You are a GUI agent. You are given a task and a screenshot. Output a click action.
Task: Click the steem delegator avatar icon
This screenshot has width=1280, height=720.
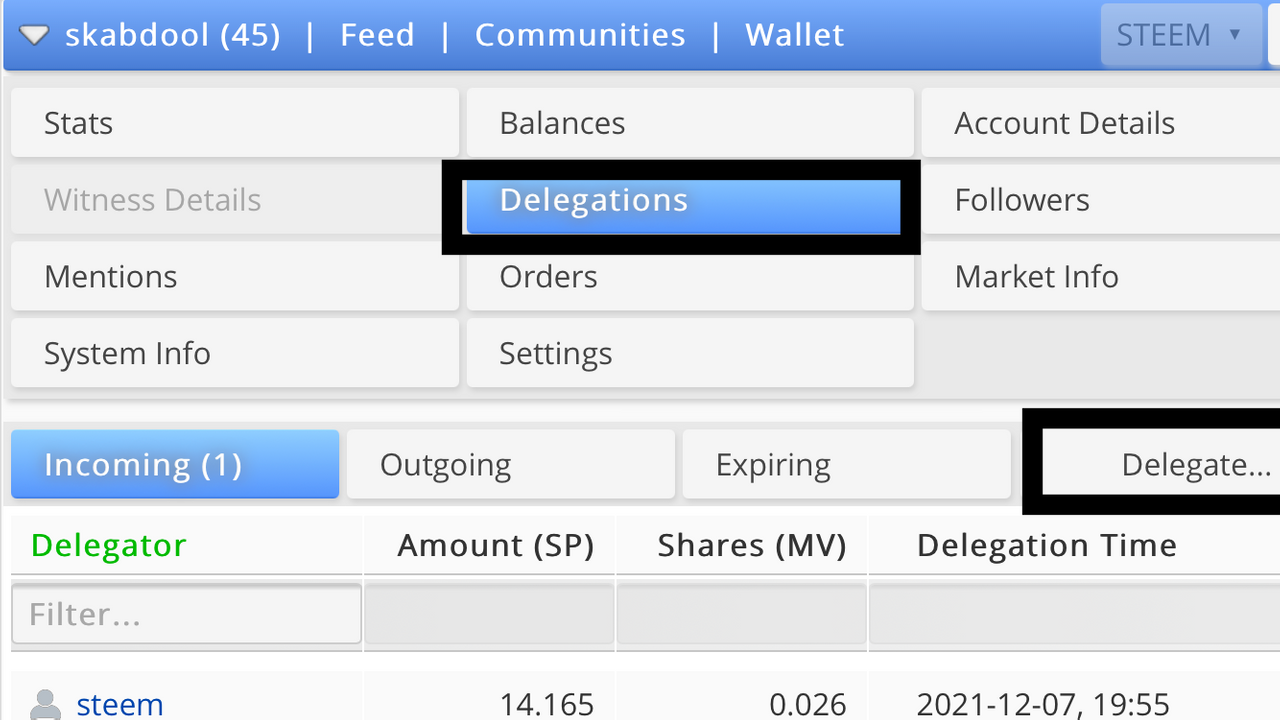point(45,705)
